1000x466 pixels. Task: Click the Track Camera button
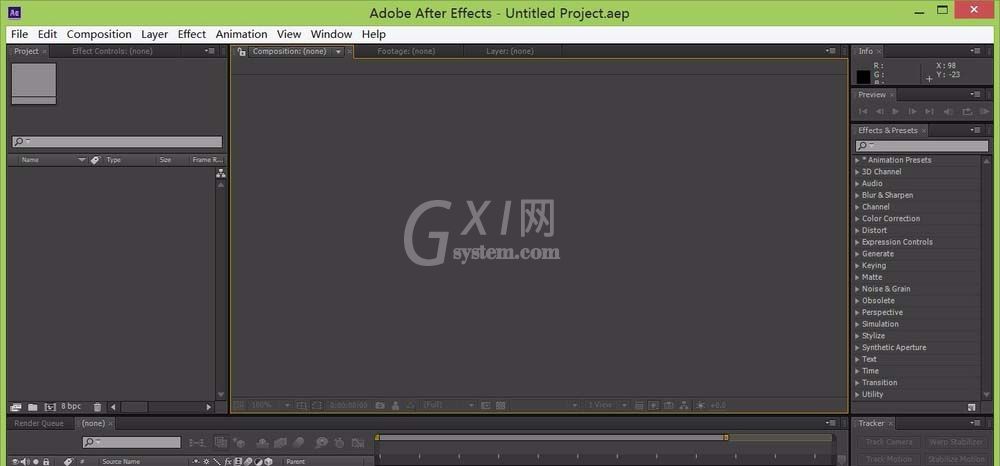point(889,442)
